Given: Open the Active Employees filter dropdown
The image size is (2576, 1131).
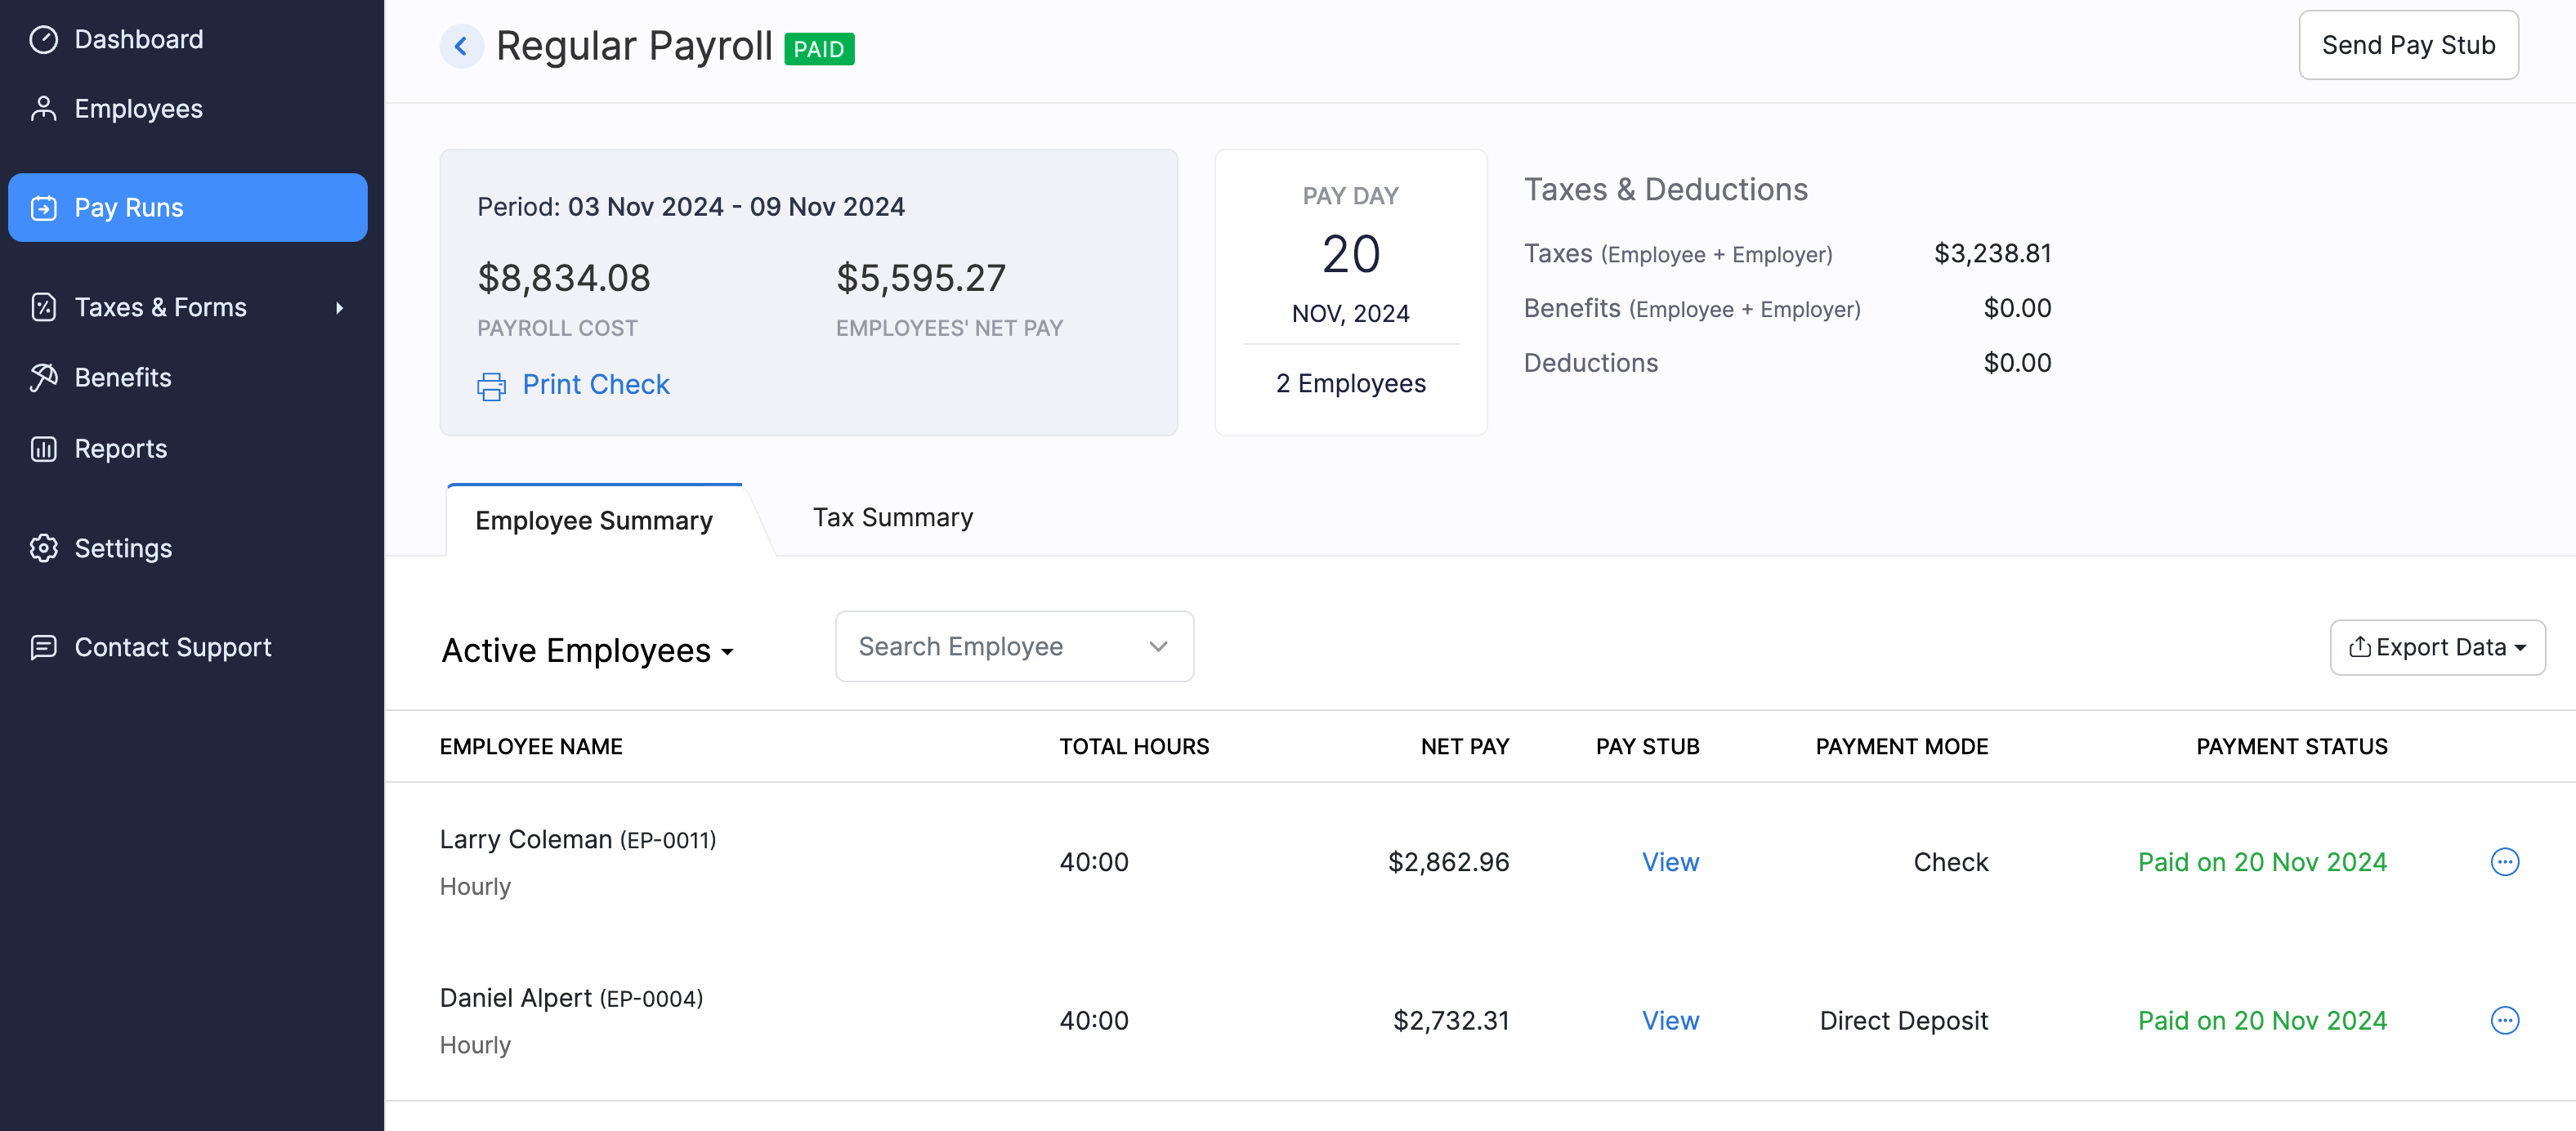Looking at the screenshot, I should click(x=588, y=649).
